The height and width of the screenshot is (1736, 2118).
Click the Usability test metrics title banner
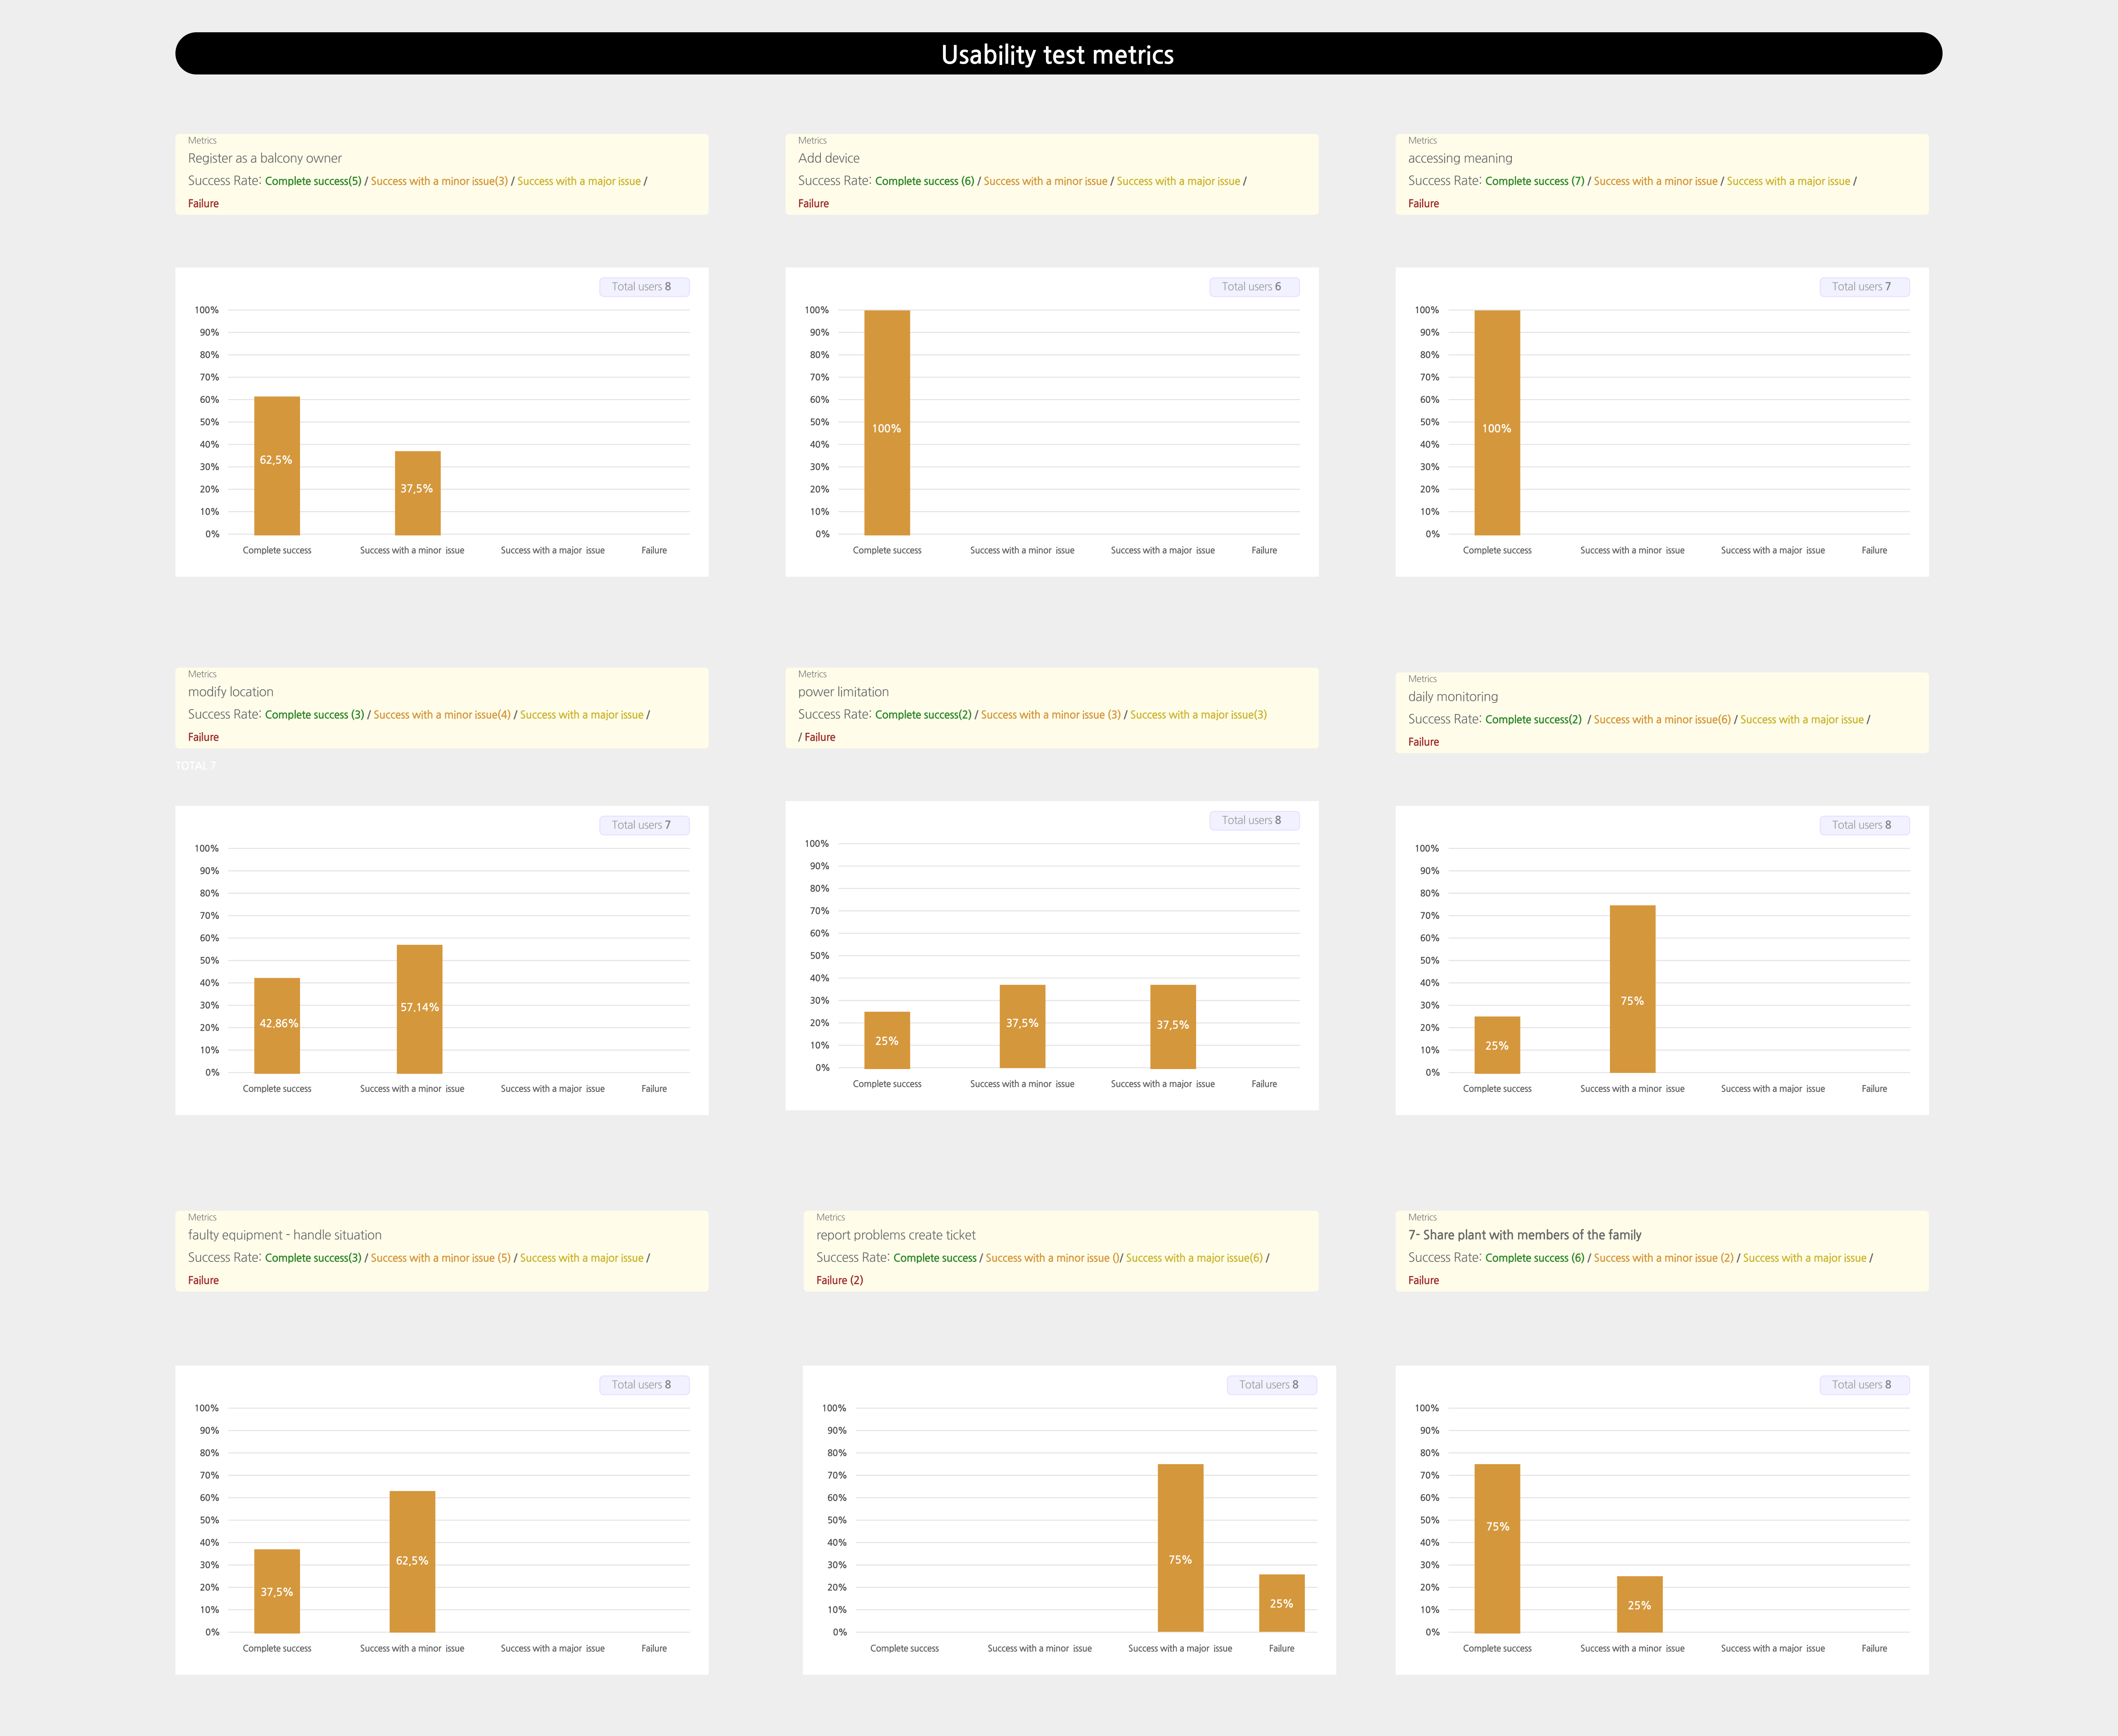(1058, 54)
